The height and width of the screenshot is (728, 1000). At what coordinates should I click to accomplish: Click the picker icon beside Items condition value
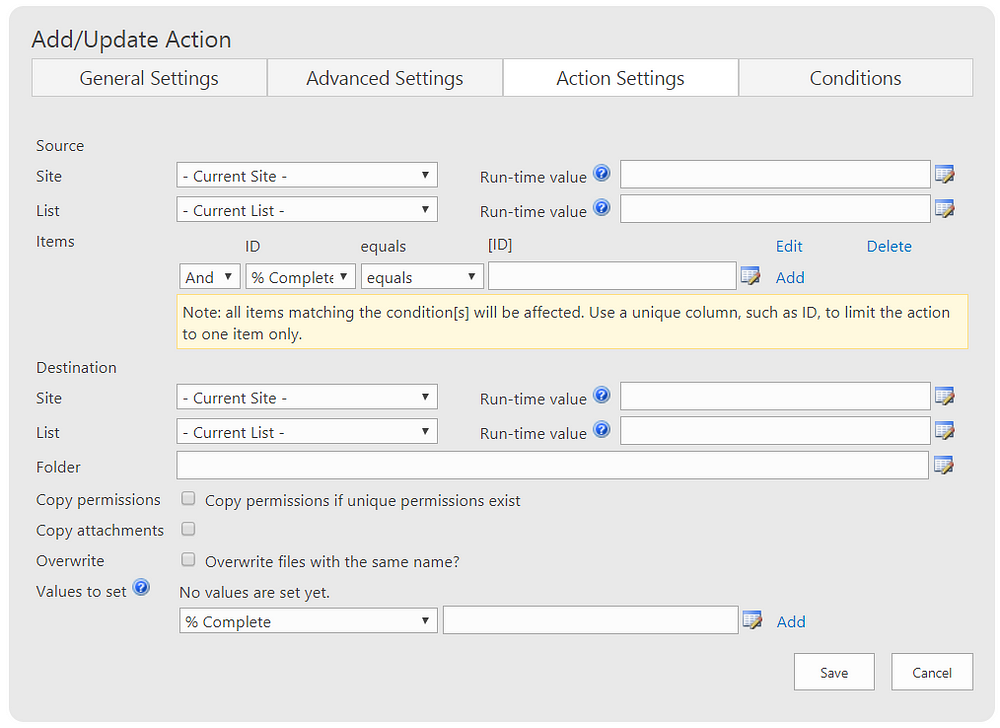tap(750, 276)
